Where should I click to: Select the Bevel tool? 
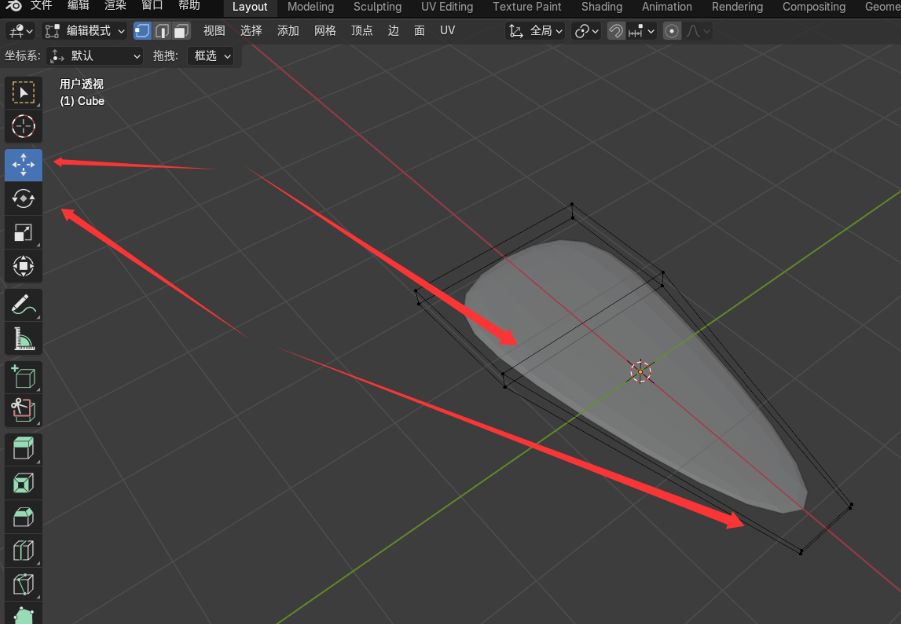23,516
